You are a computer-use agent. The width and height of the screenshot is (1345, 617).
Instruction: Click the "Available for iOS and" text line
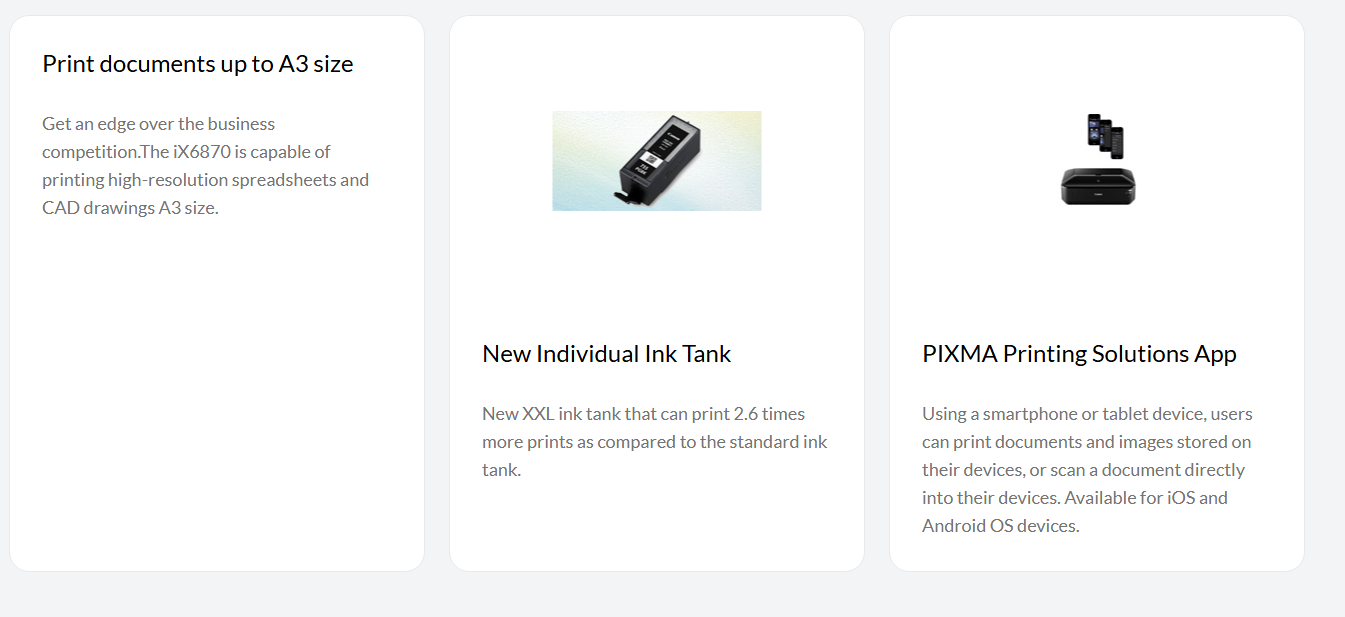1147,498
